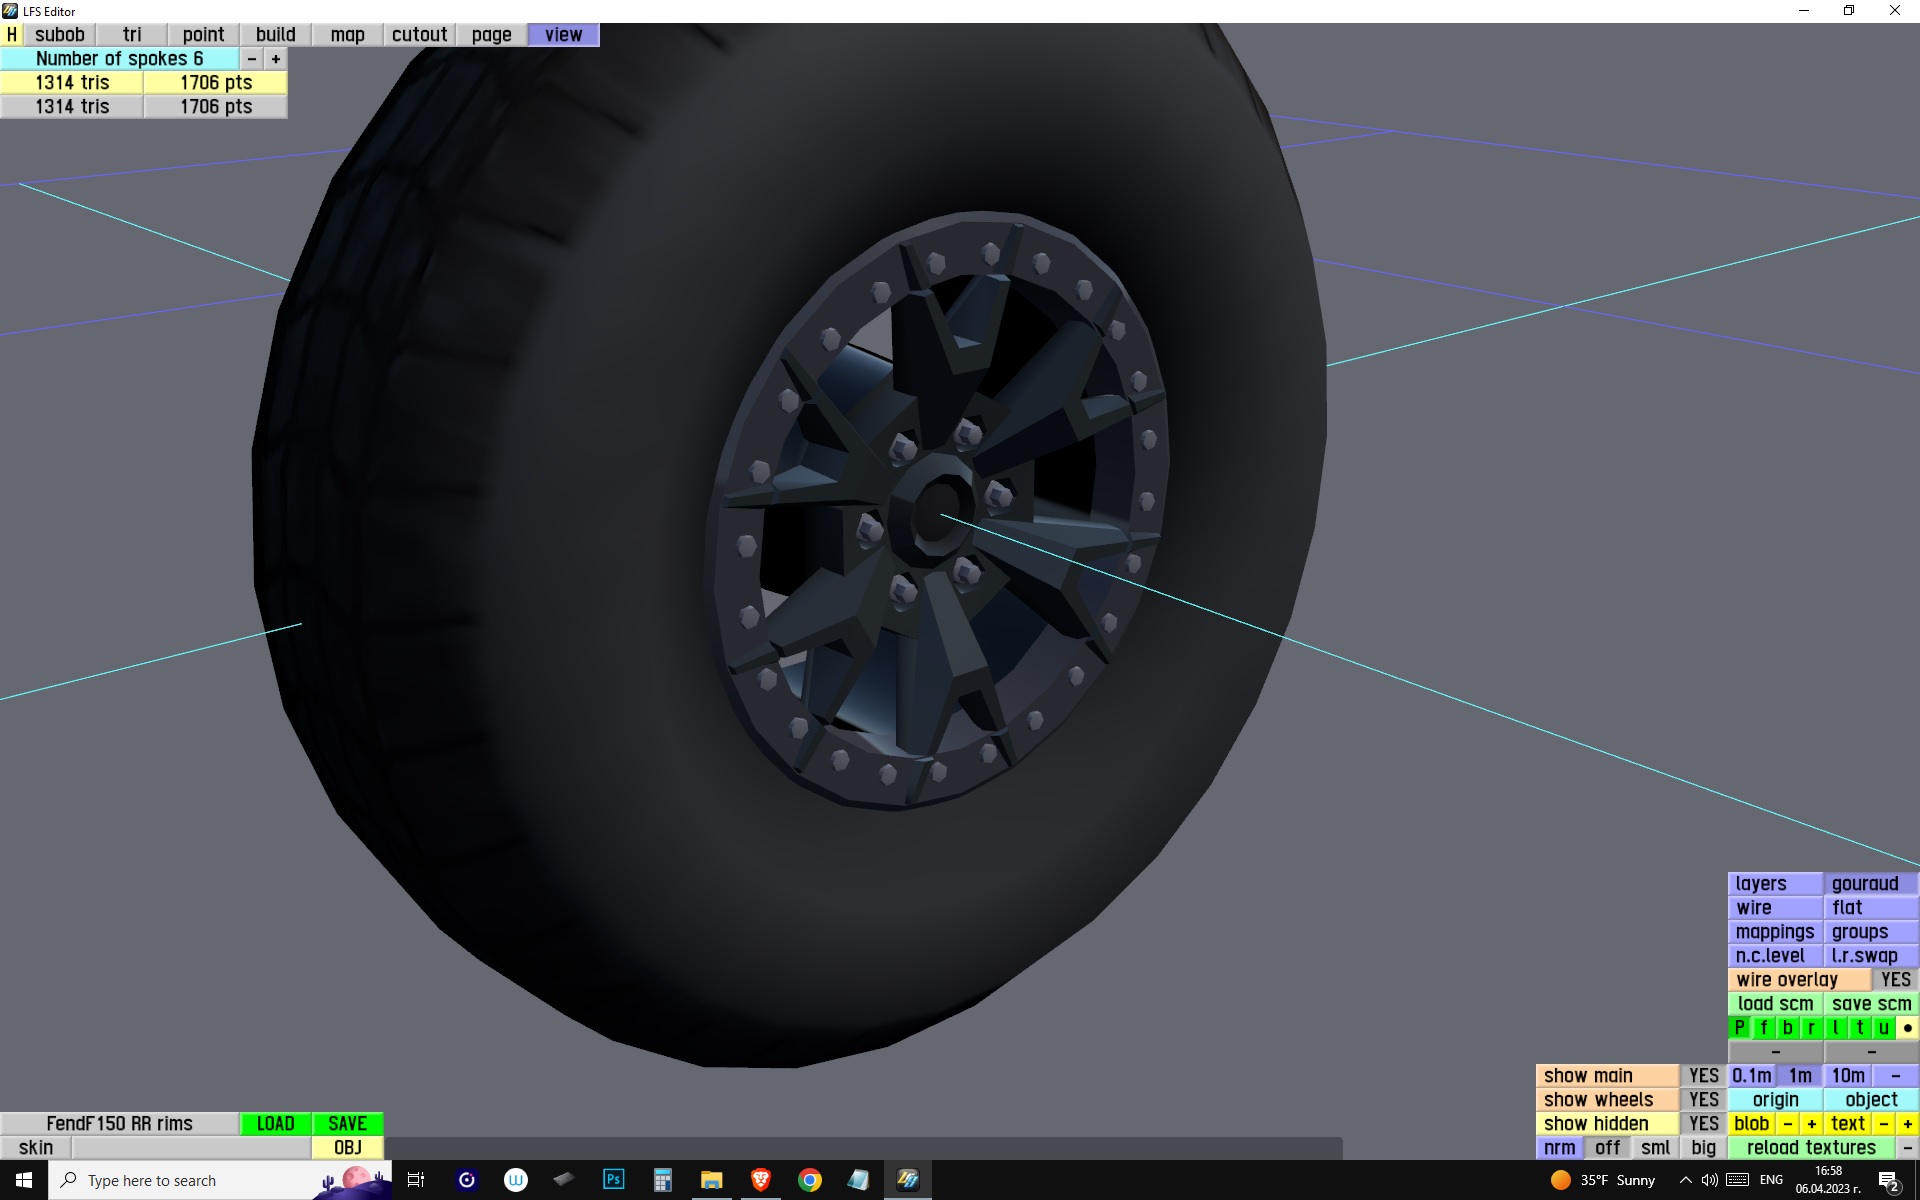Click the skin name input field
Screen dimensions: 1920x1200
tap(190, 1148)
